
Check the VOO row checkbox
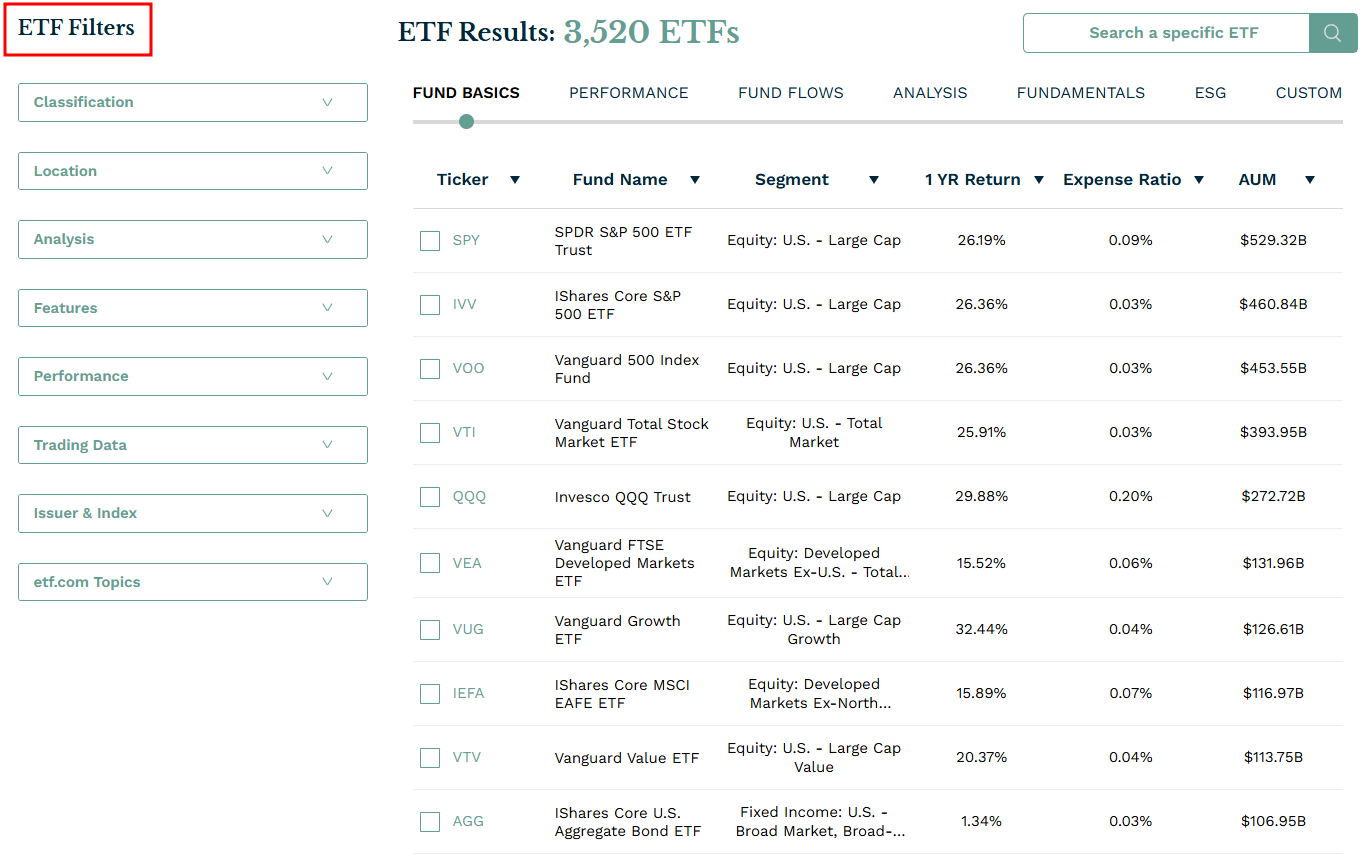[x=430, y=369]
